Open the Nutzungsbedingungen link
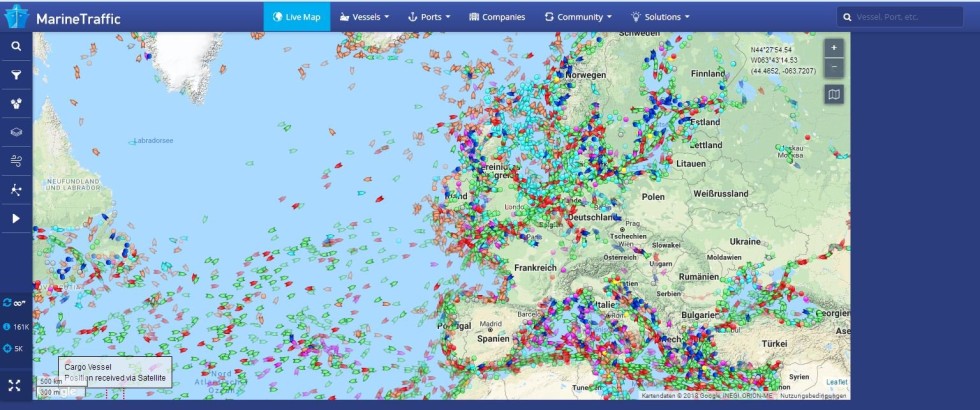Image resolution: width=980 pixels, height=410 pixels. (812, 396)
